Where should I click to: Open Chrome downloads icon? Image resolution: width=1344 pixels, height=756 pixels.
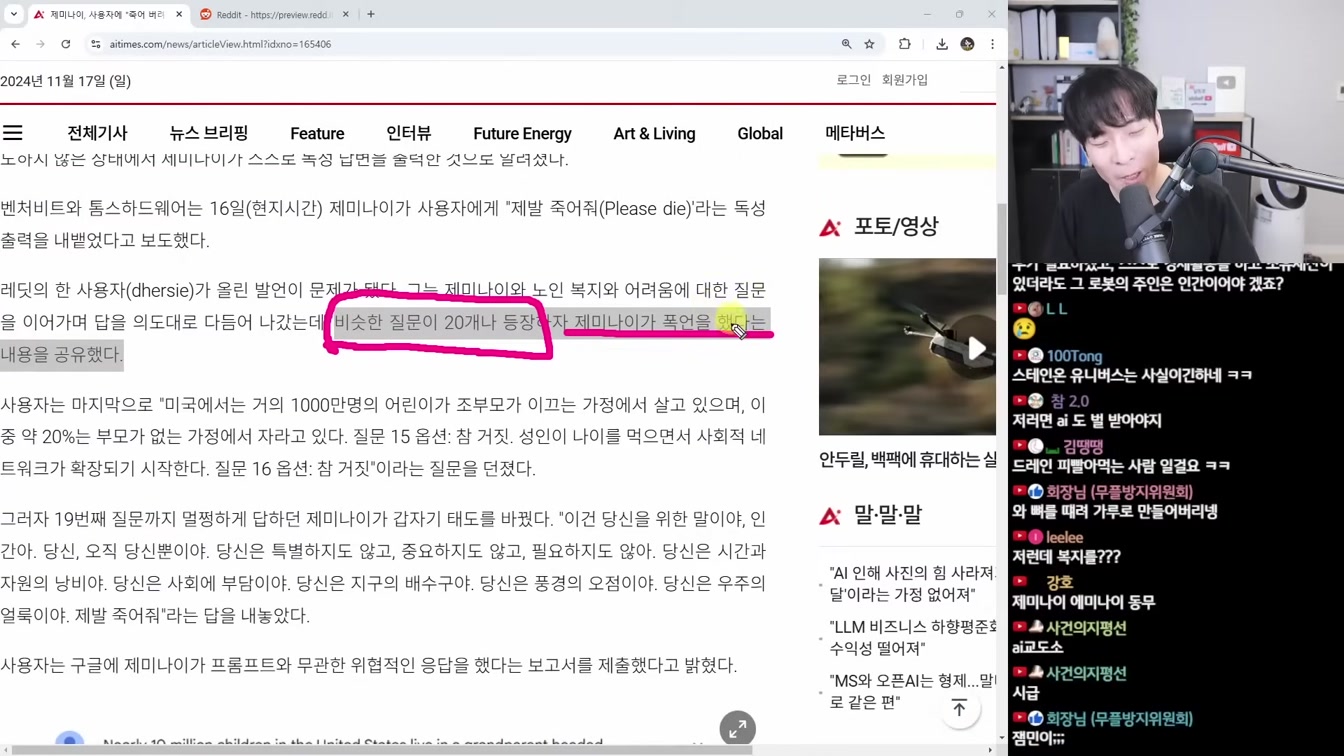click(942, 44)
